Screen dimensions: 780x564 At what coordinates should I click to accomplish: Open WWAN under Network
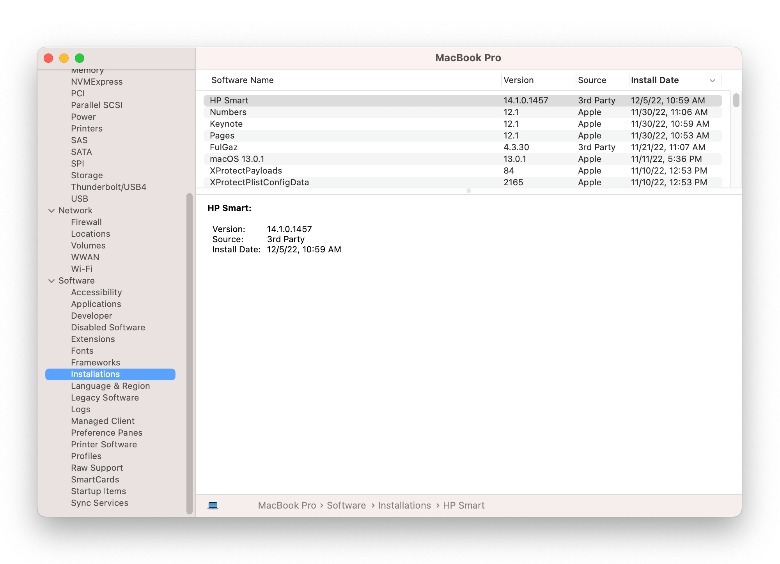tap(85, 257)
